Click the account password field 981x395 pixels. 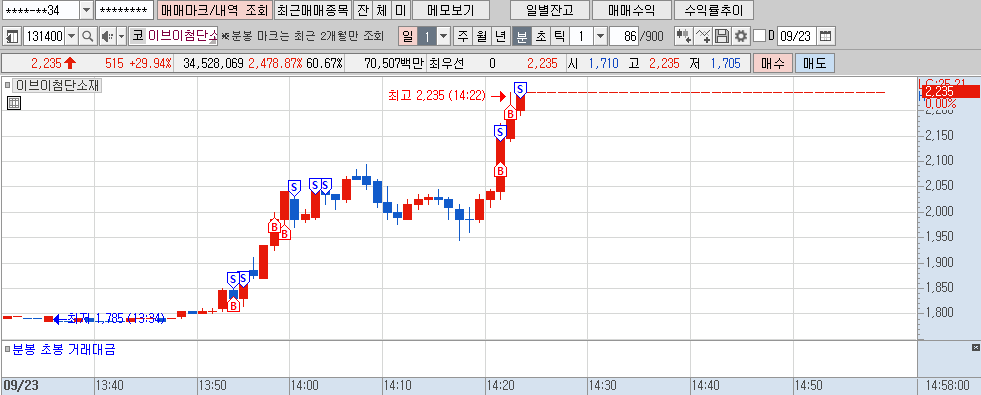(125, 10)
